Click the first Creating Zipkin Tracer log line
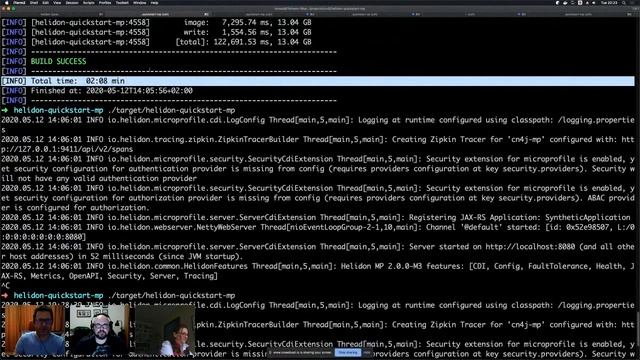640x360 pixels. point(318,144)
